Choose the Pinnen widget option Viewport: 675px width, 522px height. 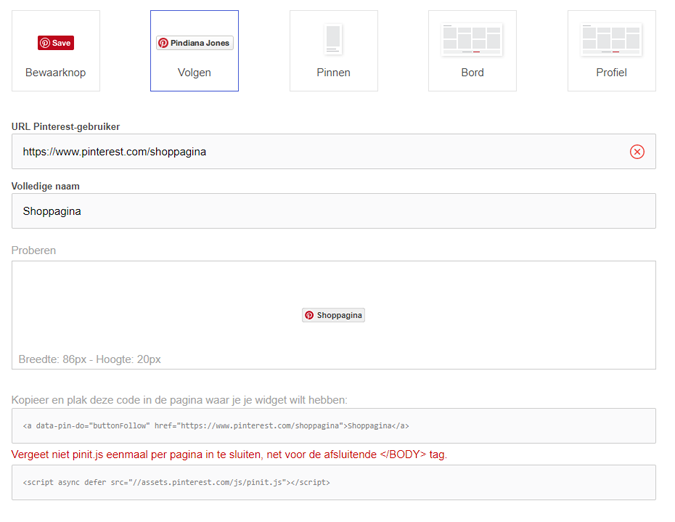tap(334, 51)
